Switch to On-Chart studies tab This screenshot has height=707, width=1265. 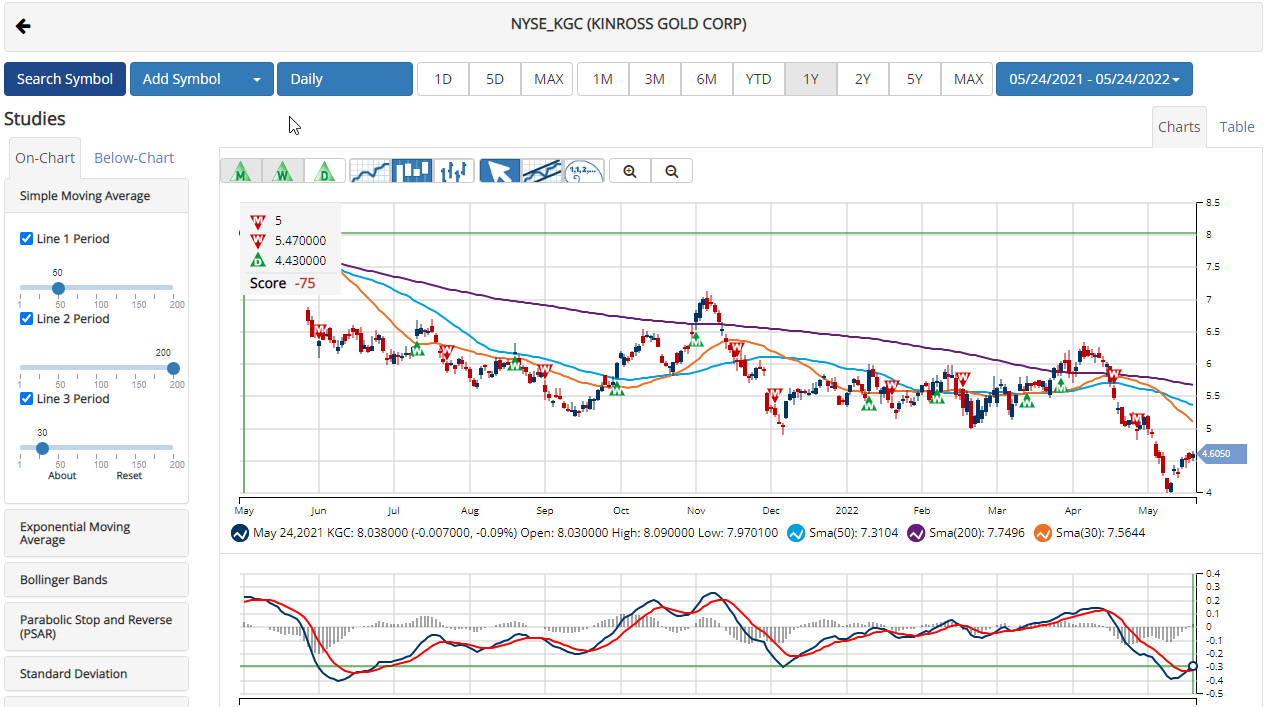point(45,158)
